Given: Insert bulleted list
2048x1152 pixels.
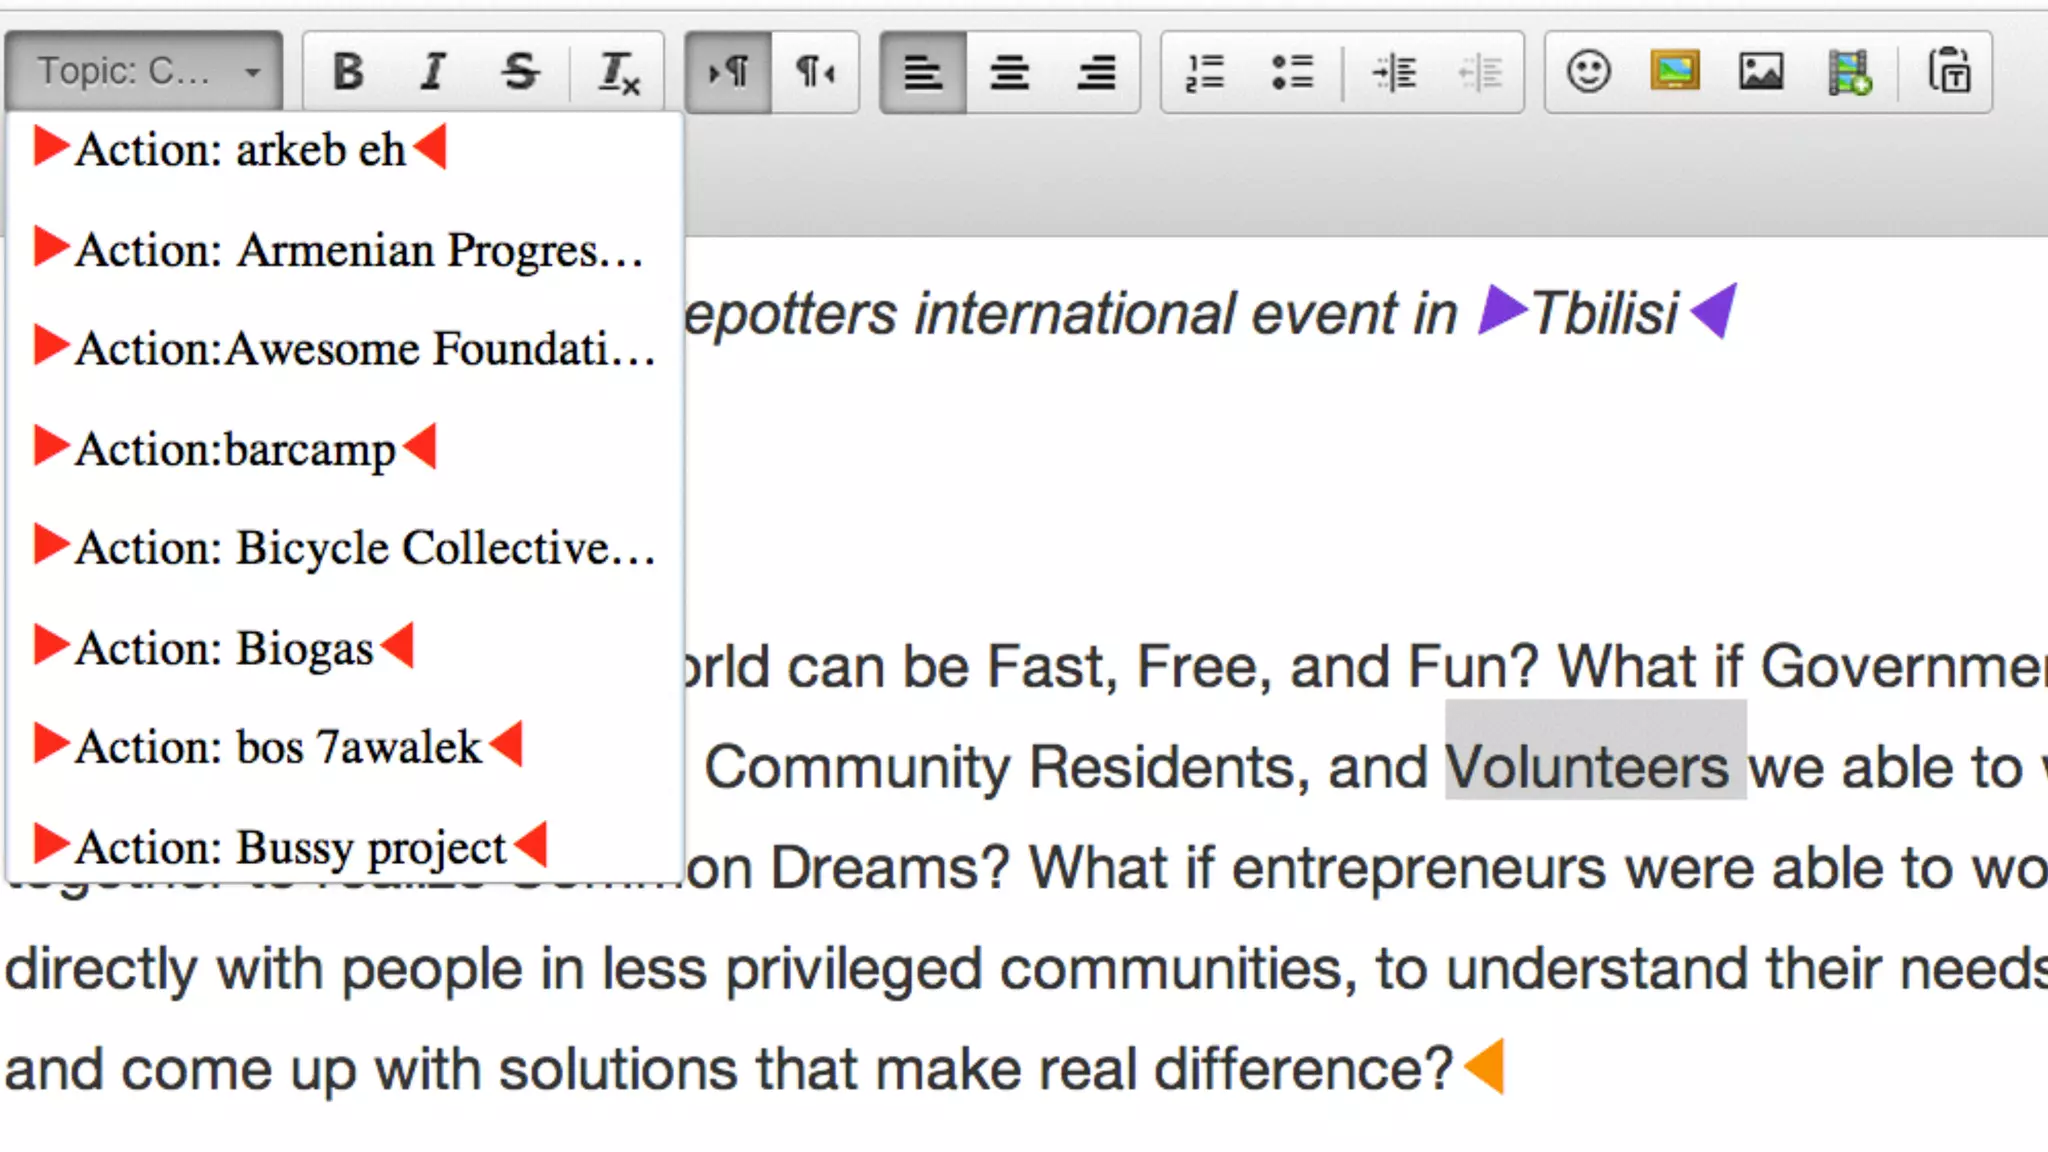Looking at the screenshot, I should tap(1292, 72).
